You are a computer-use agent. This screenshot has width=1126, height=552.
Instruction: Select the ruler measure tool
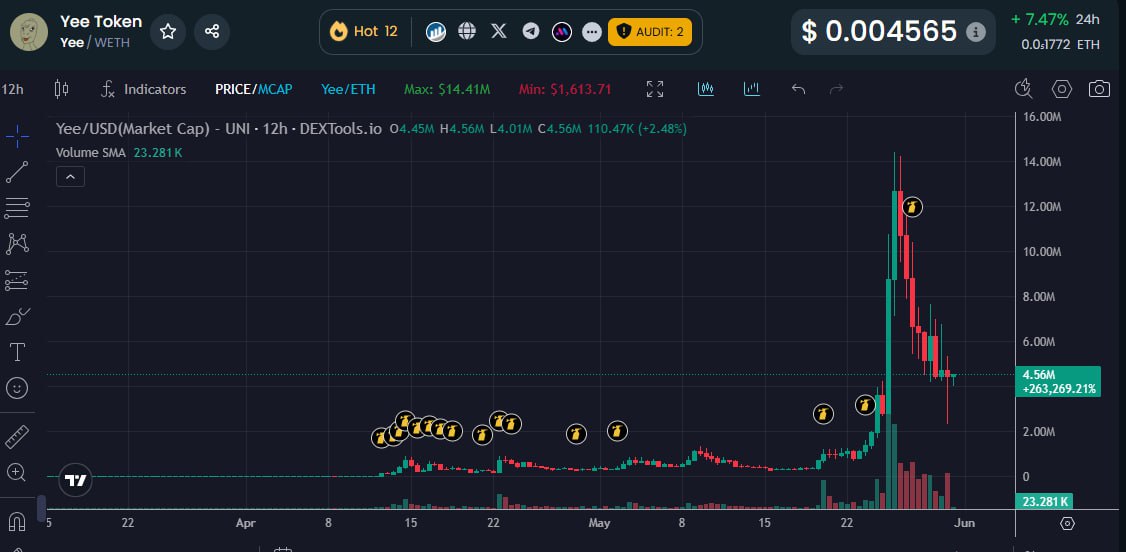pyautogui.click(x=17, y=436)
